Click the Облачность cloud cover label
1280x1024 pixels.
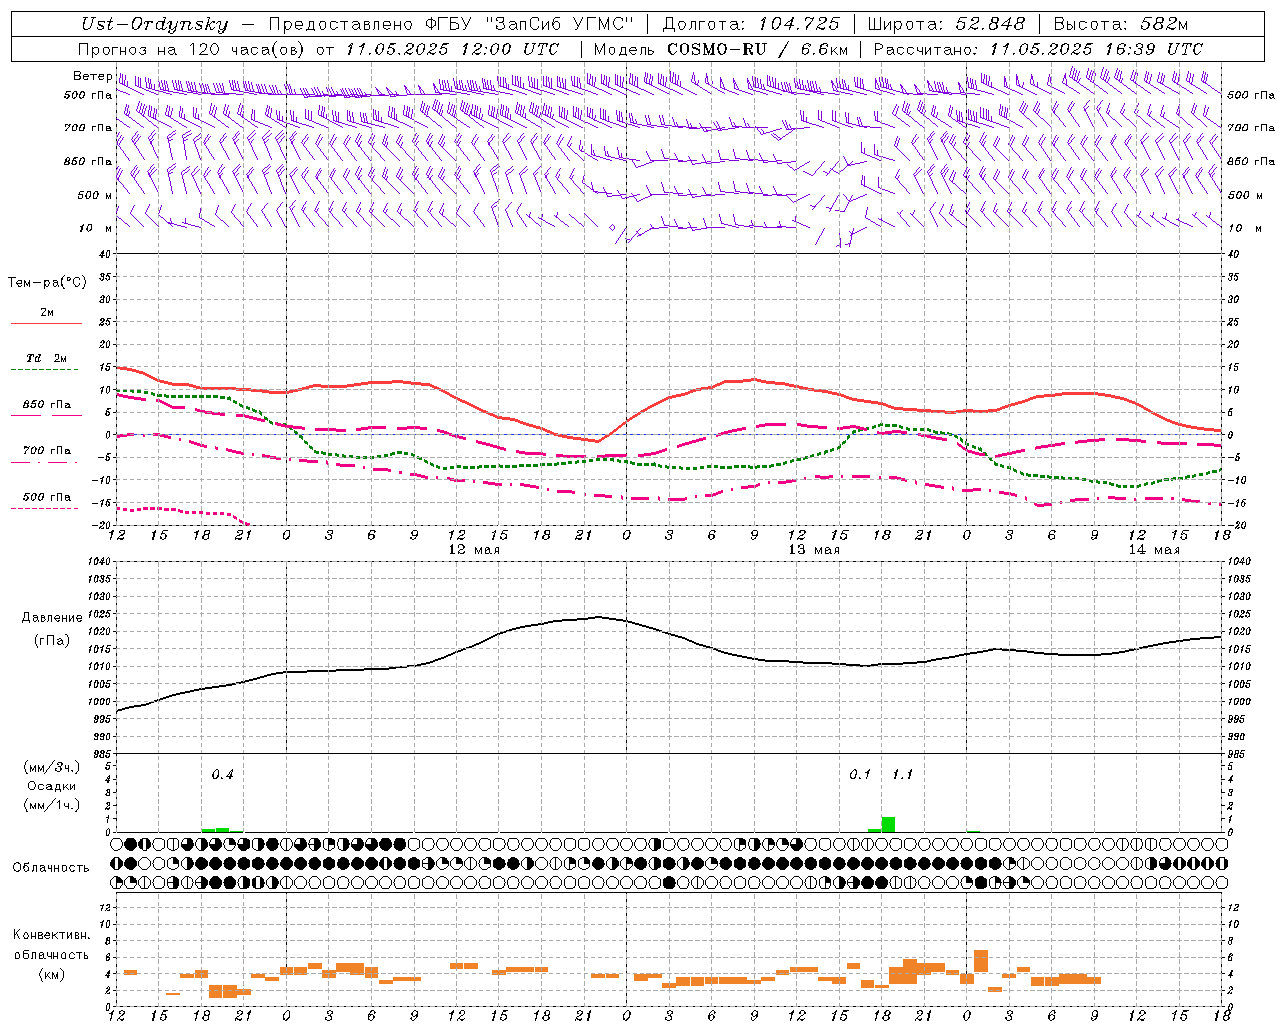click(51, 867)
